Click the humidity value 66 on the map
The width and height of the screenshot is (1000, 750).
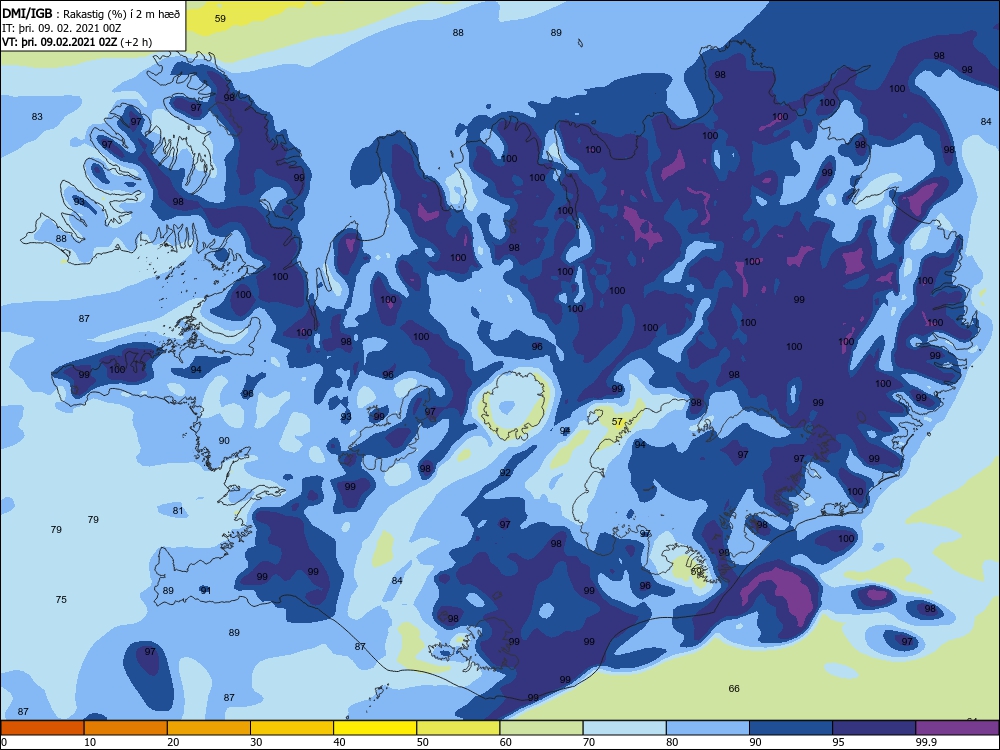734,688
